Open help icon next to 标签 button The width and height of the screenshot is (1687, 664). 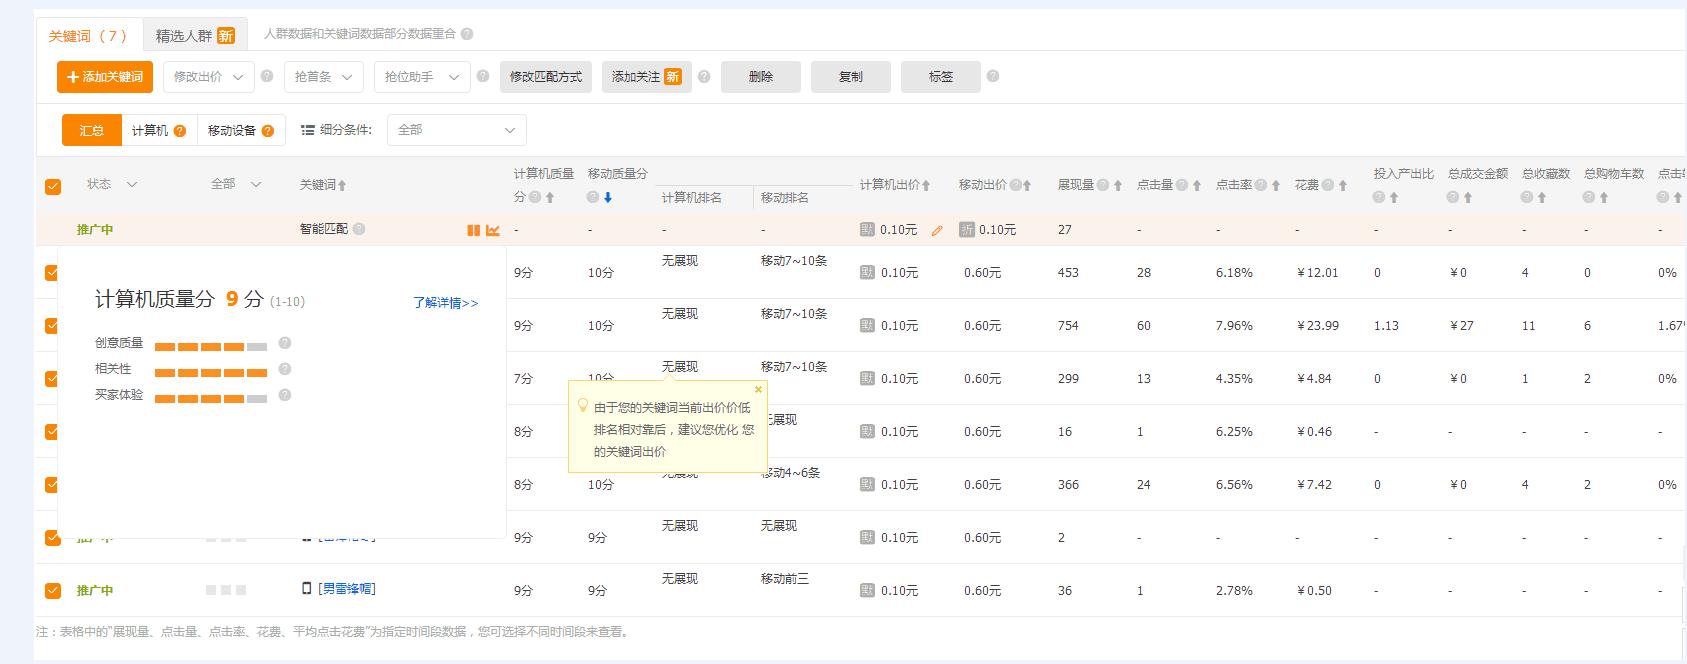click(993, 76)
